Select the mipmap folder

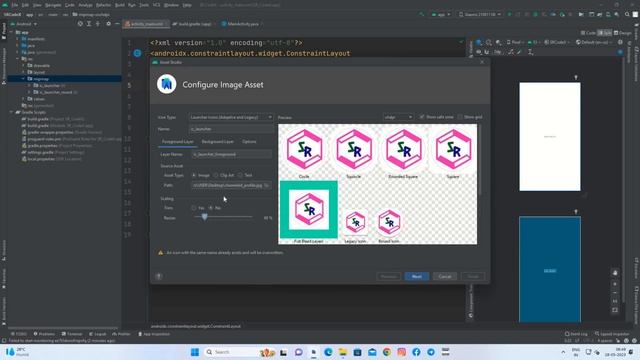[x=41, y=79]
